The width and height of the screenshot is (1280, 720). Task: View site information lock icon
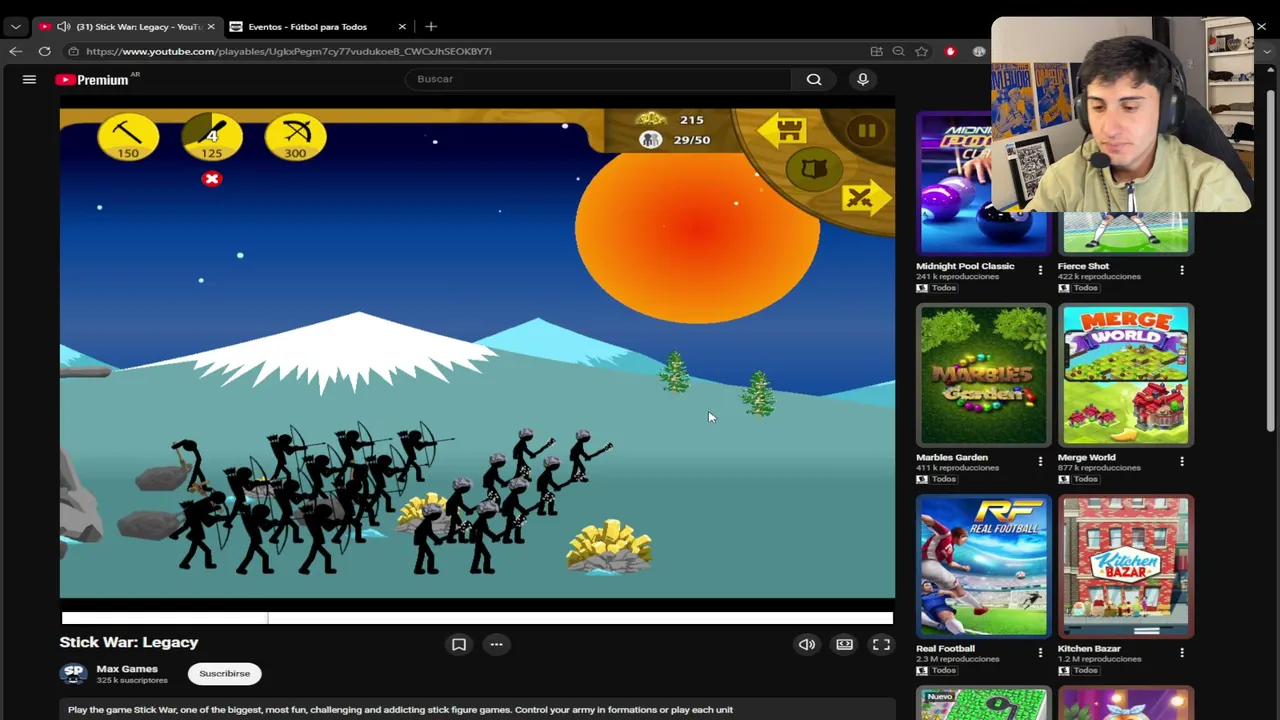coord(73,51)
